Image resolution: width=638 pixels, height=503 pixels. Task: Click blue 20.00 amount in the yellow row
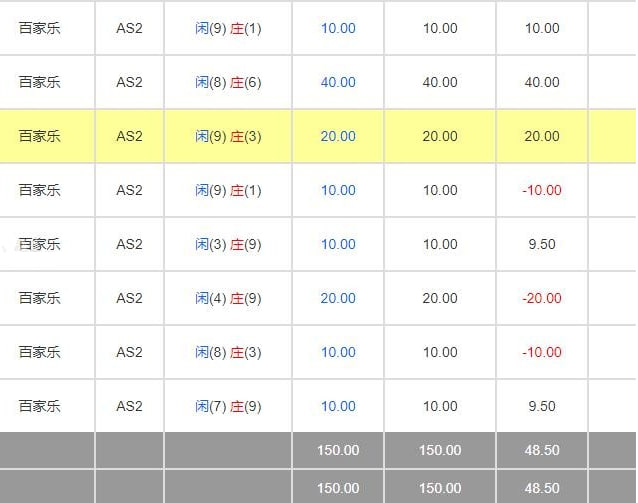(x=338, y=136)
